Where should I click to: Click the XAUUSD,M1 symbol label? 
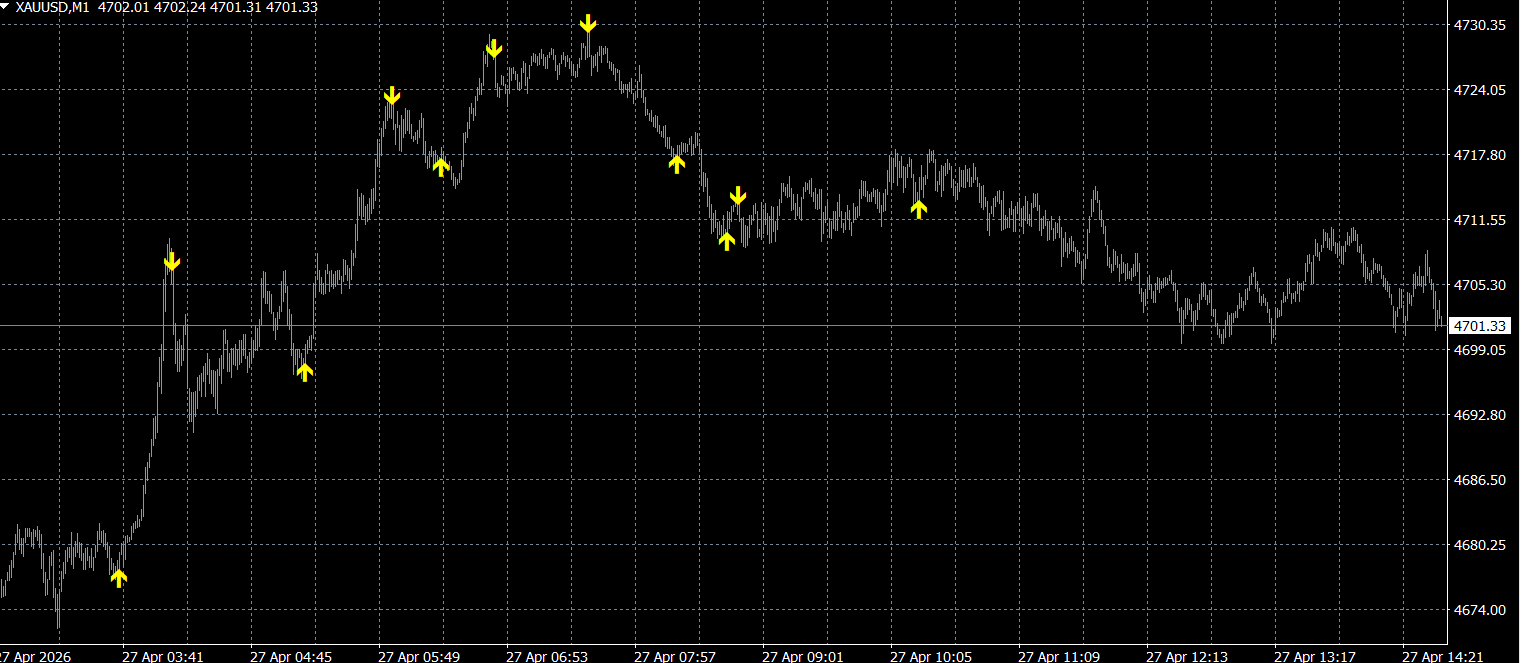(52, 7)
